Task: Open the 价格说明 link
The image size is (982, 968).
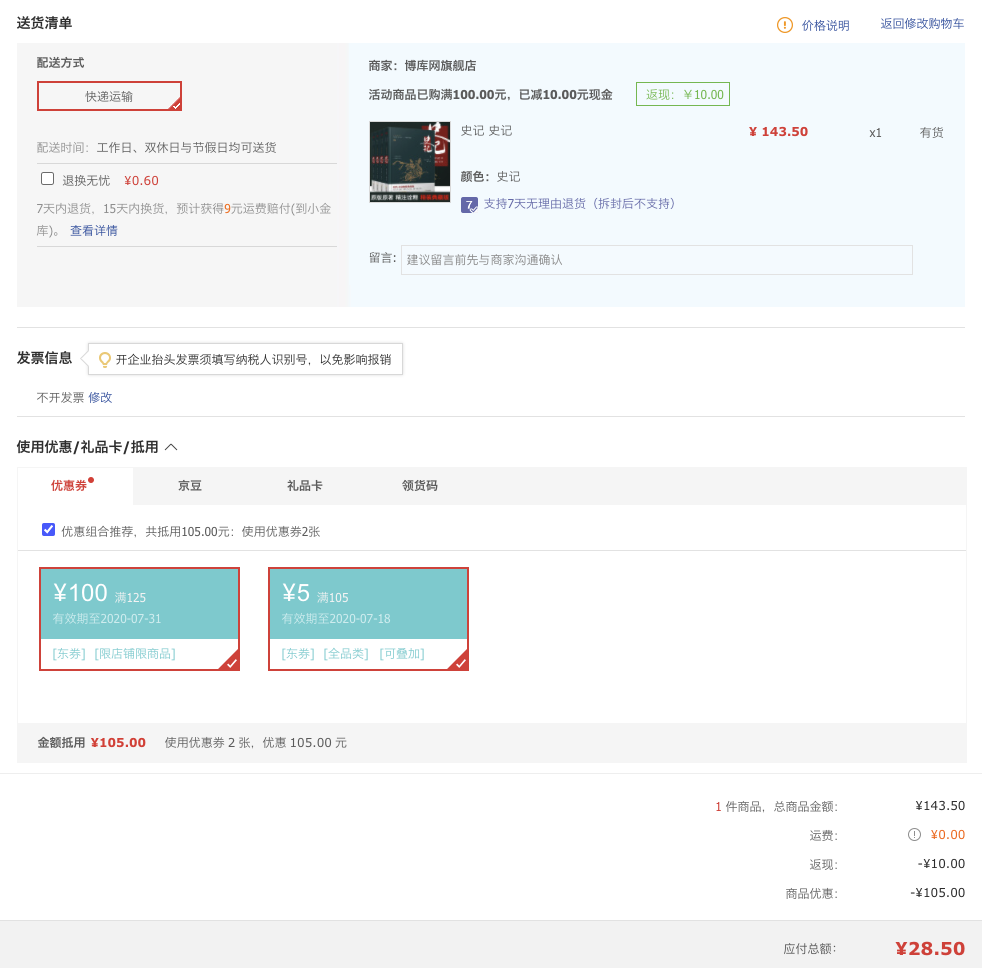Action: tap(825, 26)
